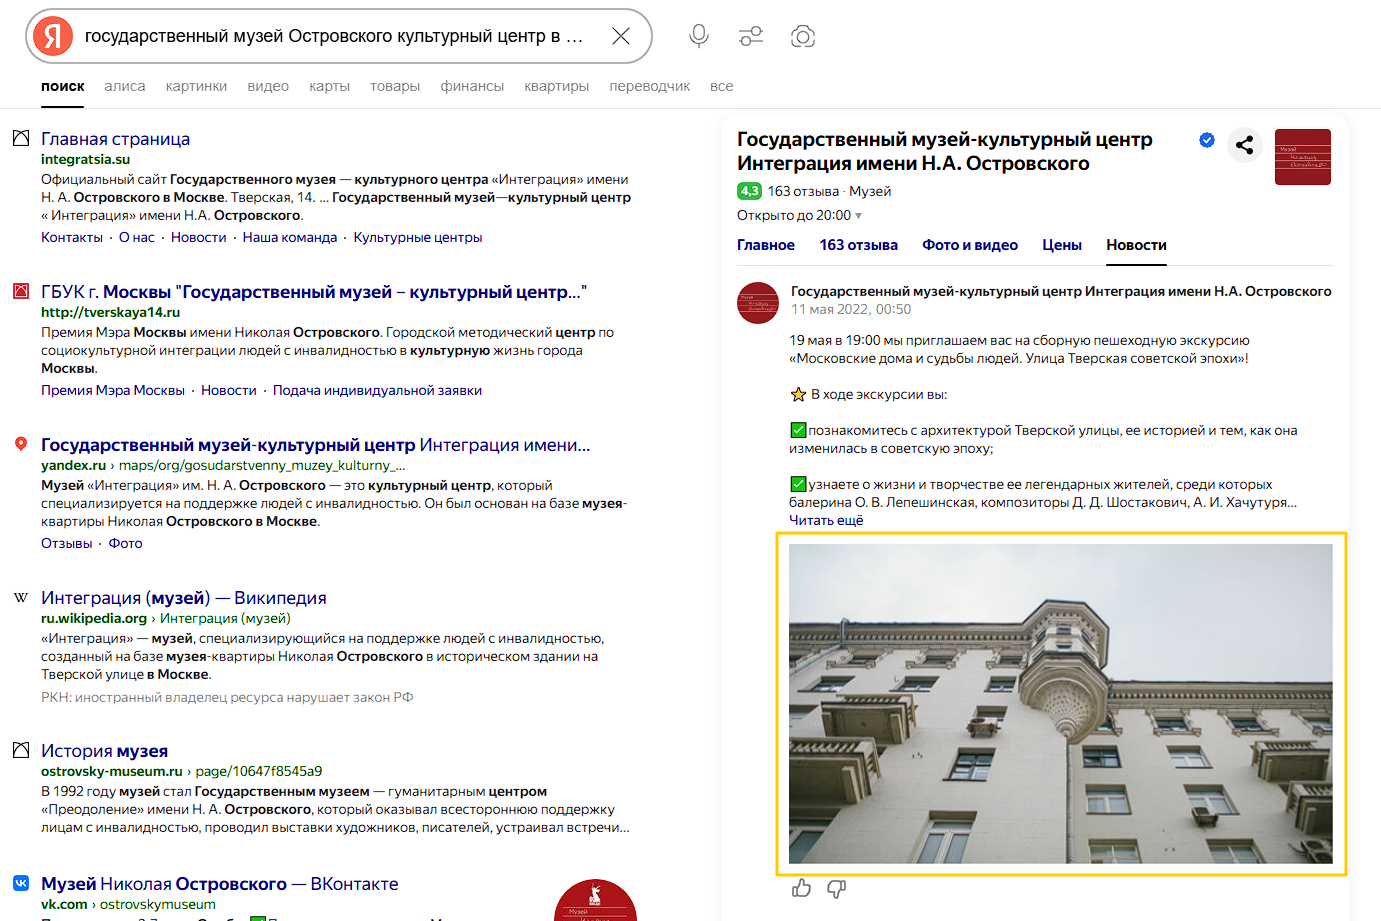The width and height of the screenshot is (1381, 921).
Task: Like the news post with thumbs up
Action: coord(801,888)
